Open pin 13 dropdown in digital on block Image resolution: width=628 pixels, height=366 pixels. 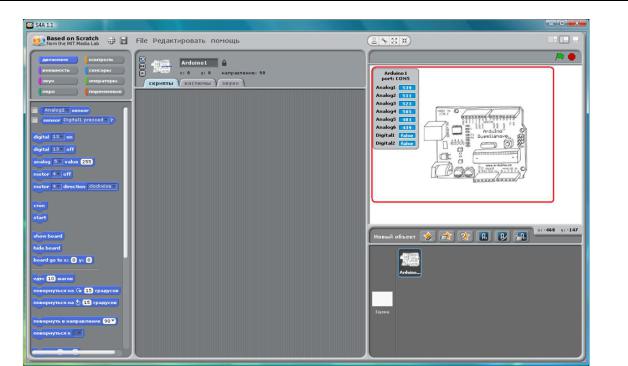point(58,137)
